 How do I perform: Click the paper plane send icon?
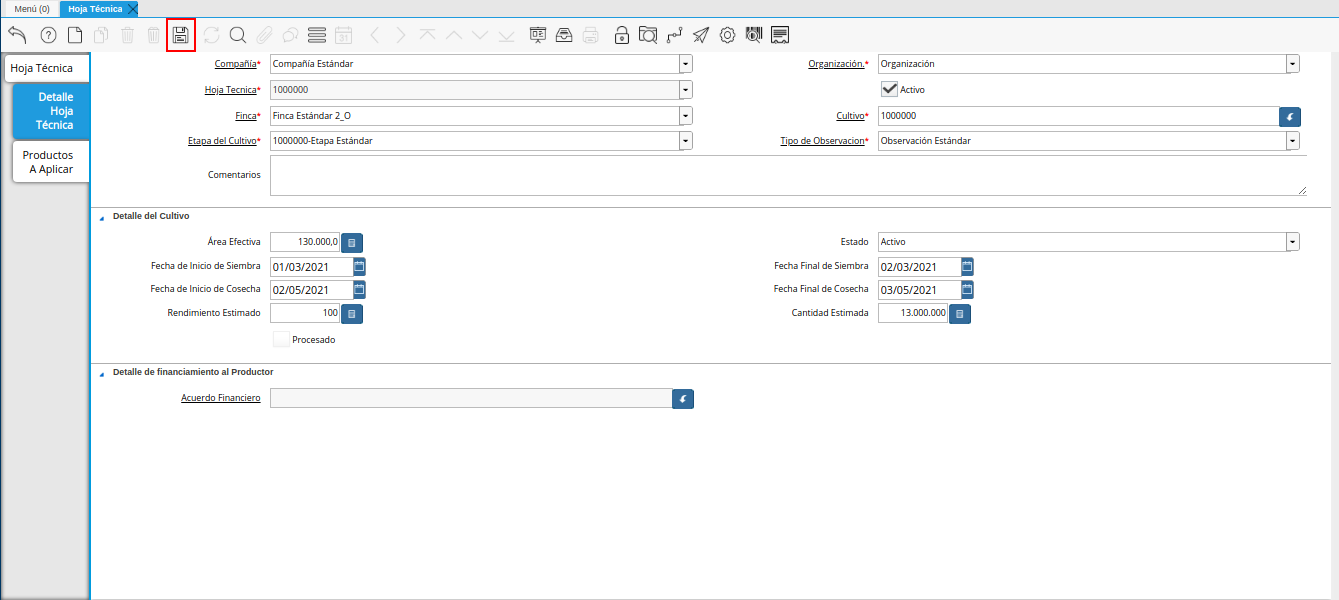701,35
